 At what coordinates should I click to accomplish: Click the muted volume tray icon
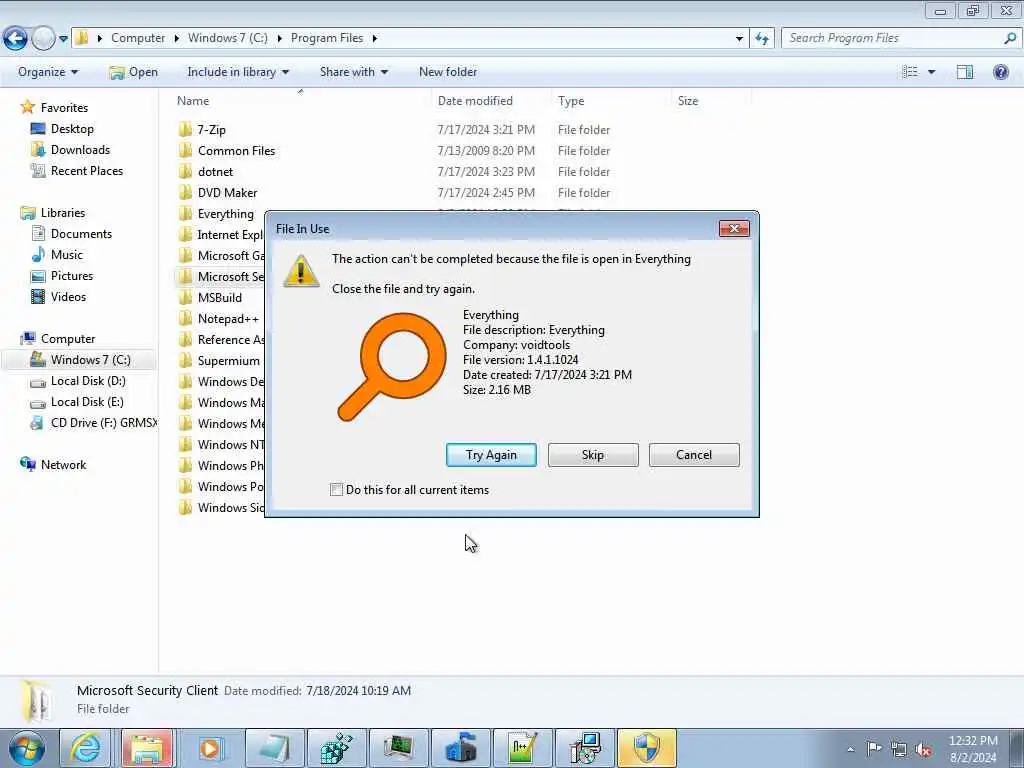click(x=923, y=749)
